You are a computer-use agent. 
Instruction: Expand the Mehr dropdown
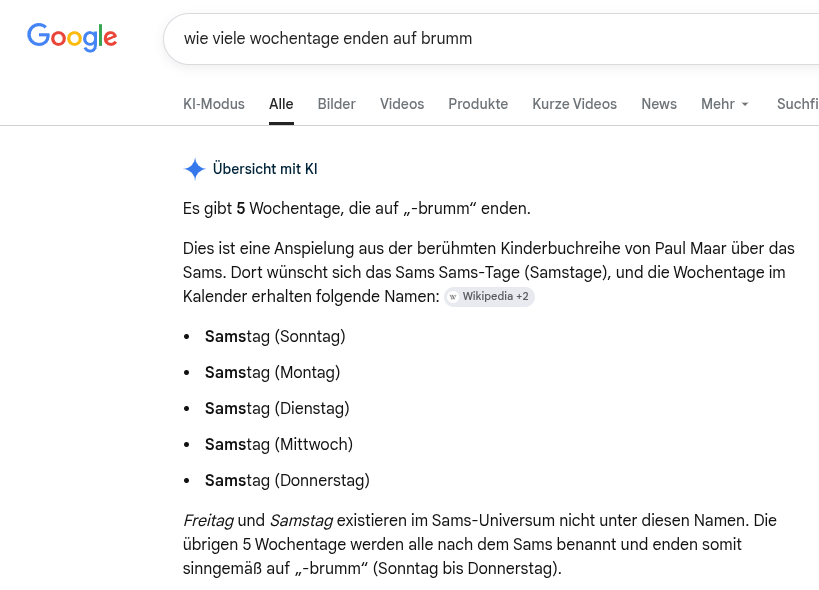pyautogui.click(x=725, y=104)
